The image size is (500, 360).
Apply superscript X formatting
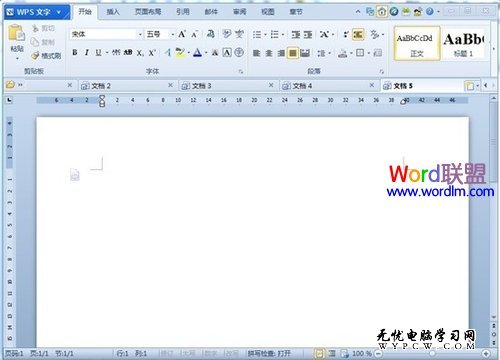tap(152, 53)
